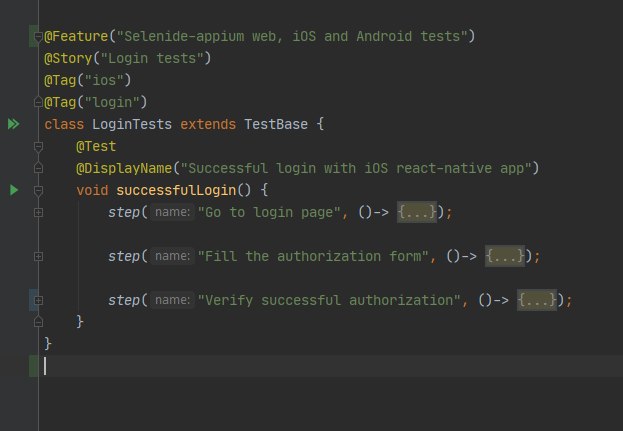The image size is (623, 431).
Task: Click the "Verify successful authorization" string
Action: click(x=329, y=300)
